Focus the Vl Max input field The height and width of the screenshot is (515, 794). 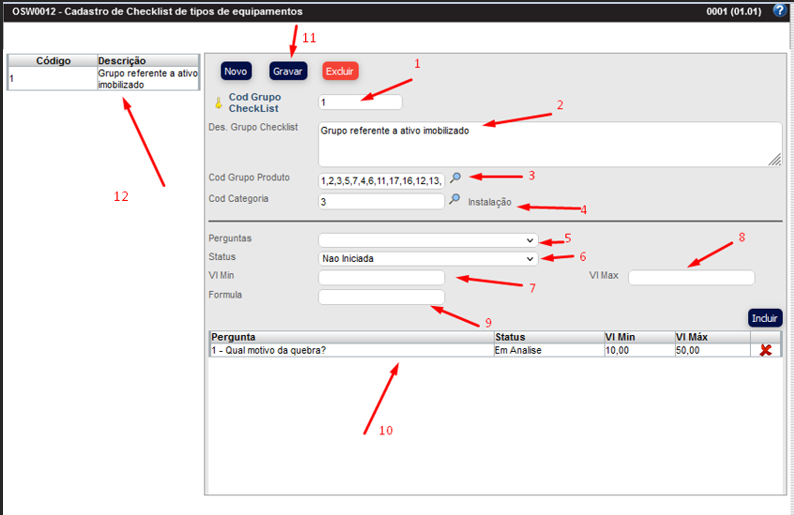pyautogui.click(x=691, y=277)
